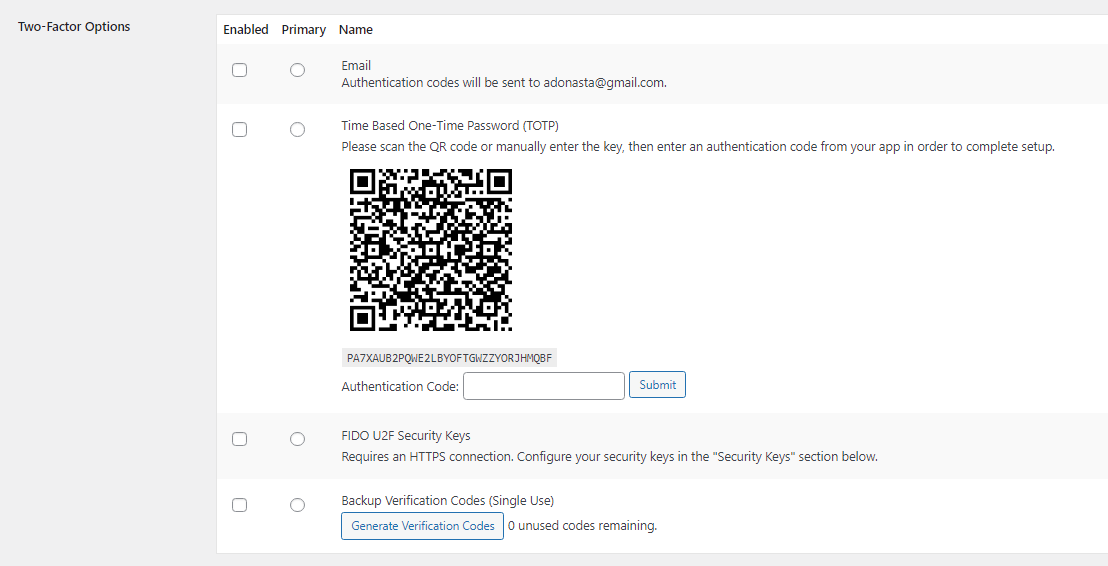Select TOTP as primary radio button
The width and height of the screenshot is (1108, 566).
[297, 129]
